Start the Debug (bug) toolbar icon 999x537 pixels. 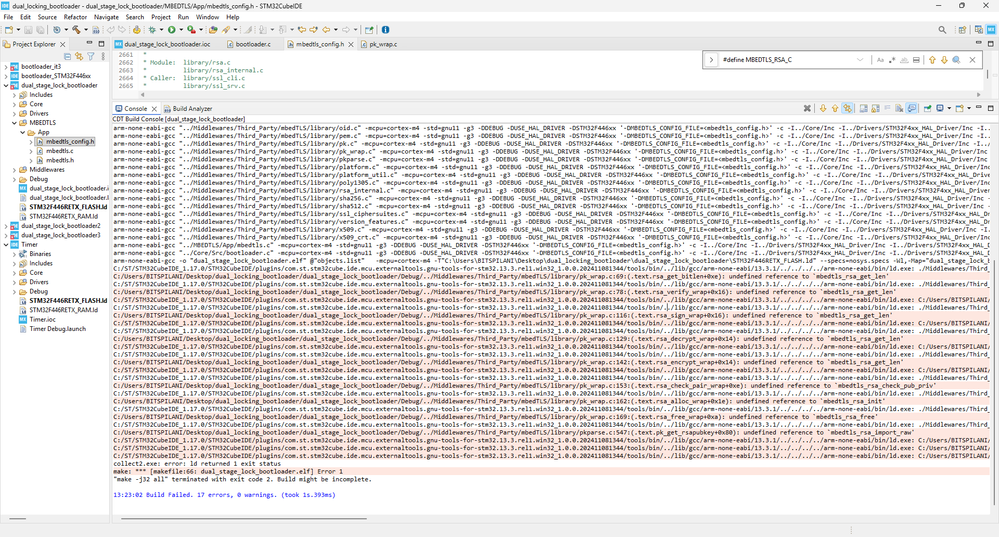[x=152, y=29]
